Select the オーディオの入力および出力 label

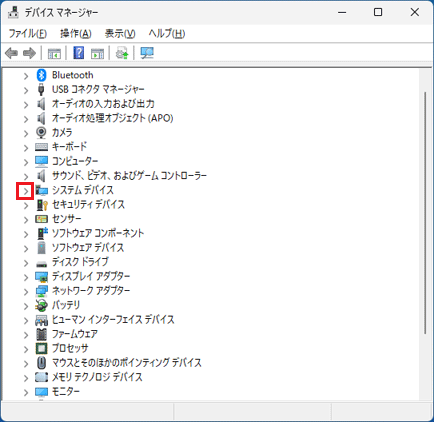(x=103, y=104)
